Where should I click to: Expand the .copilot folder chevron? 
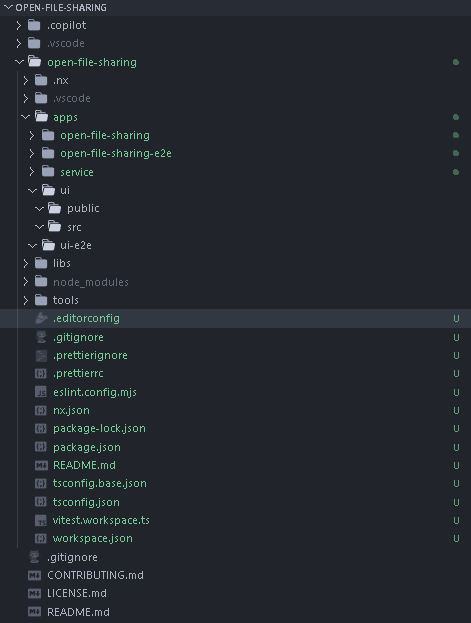[x=19, y=25]
